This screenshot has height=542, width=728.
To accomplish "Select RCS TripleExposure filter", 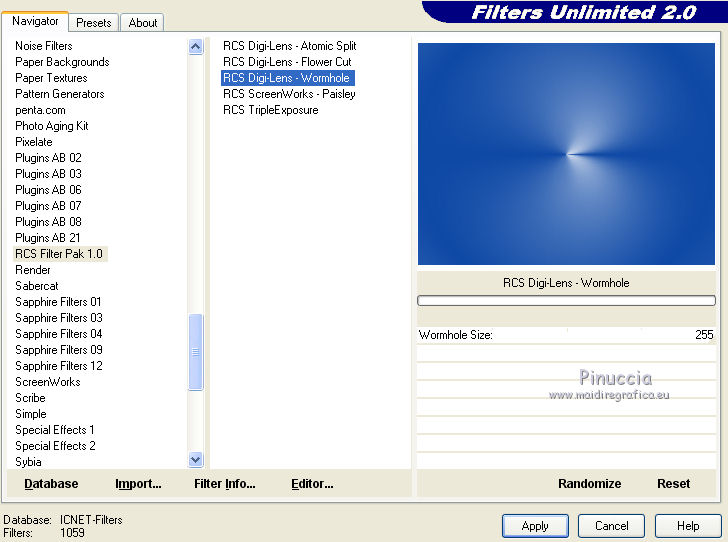I will point(271,110).
